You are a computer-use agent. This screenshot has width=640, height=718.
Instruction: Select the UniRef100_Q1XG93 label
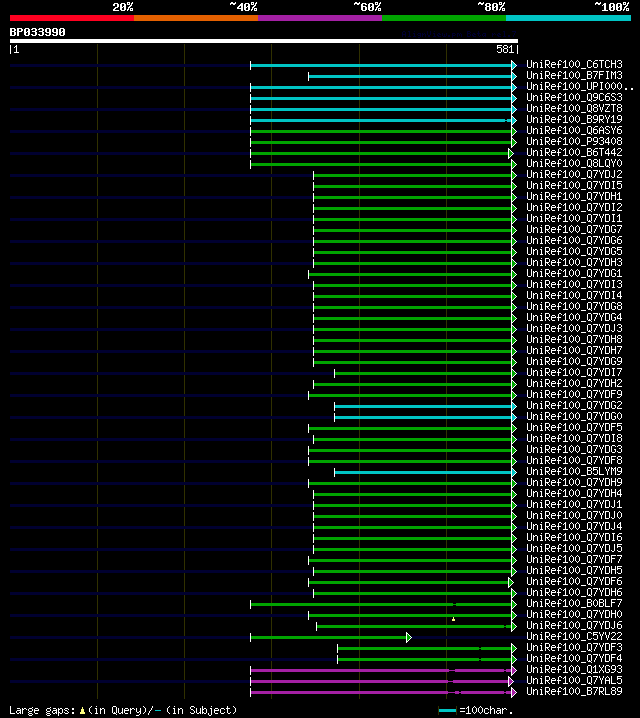(574, 669)
